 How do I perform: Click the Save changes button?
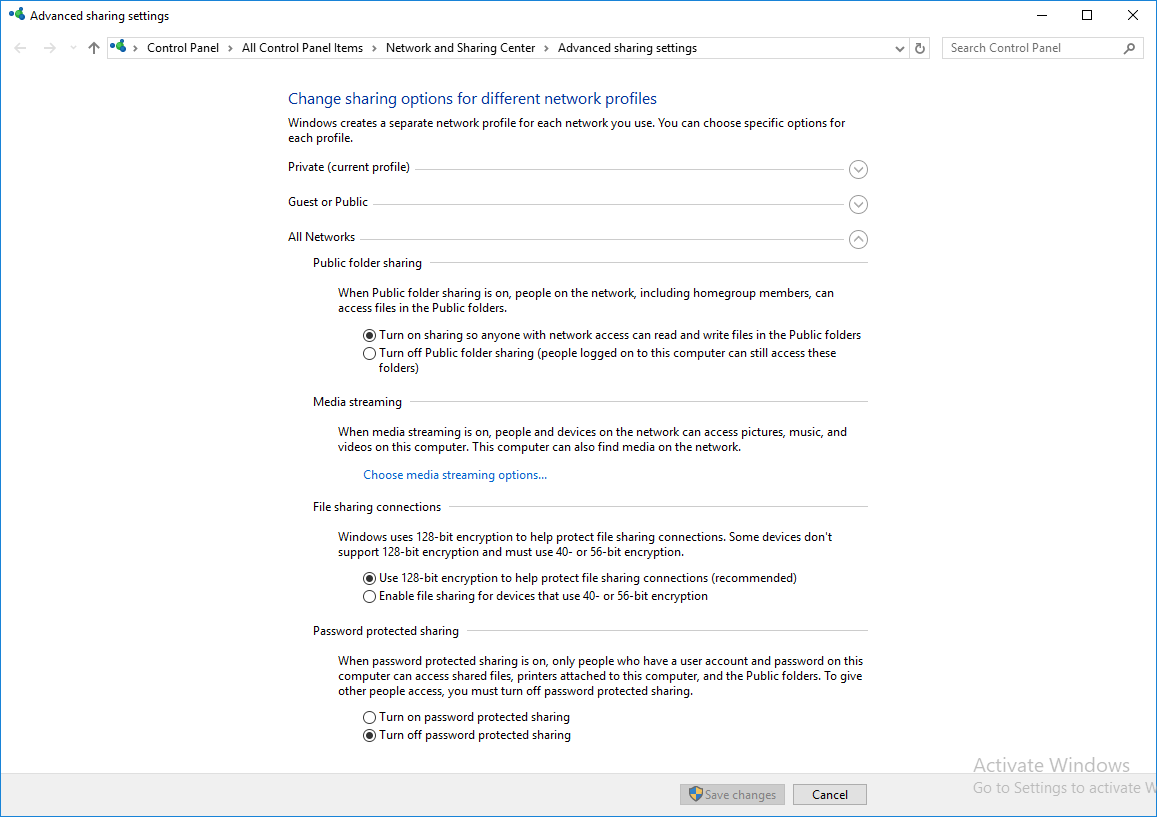[732, 794]
